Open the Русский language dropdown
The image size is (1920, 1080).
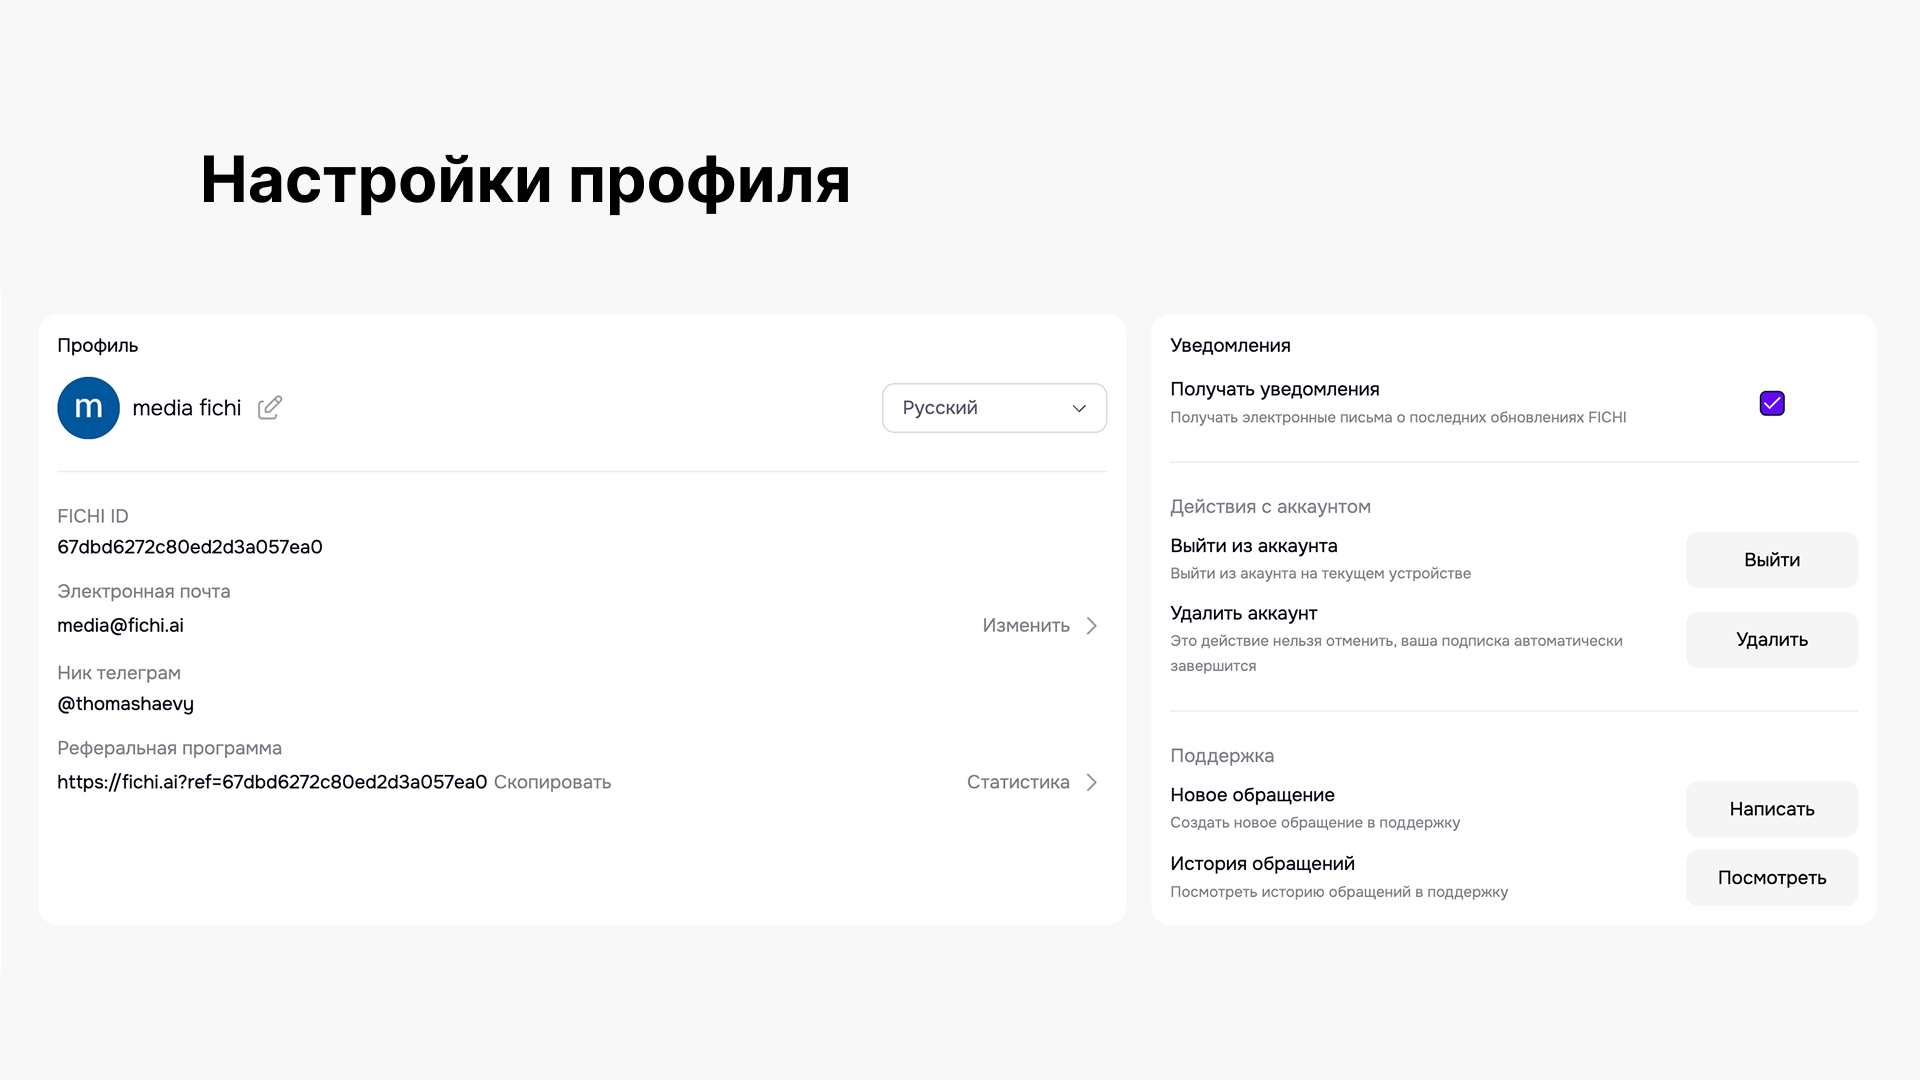[994, 408]
